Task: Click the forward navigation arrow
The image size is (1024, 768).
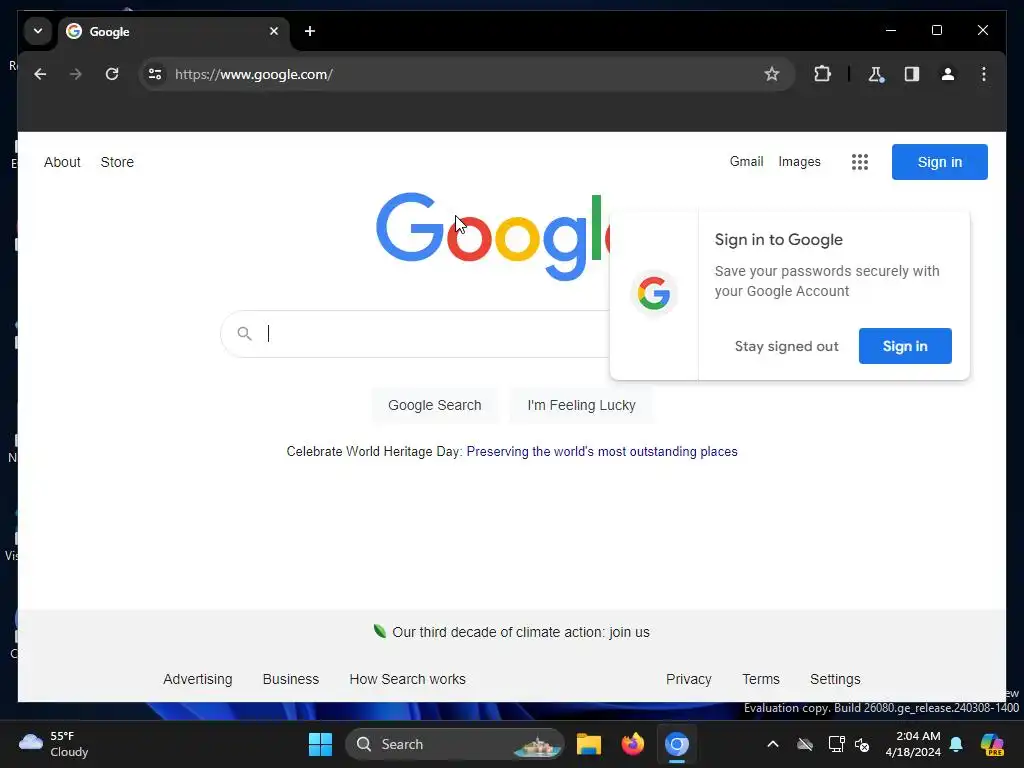Action: [x=76, y=74]
